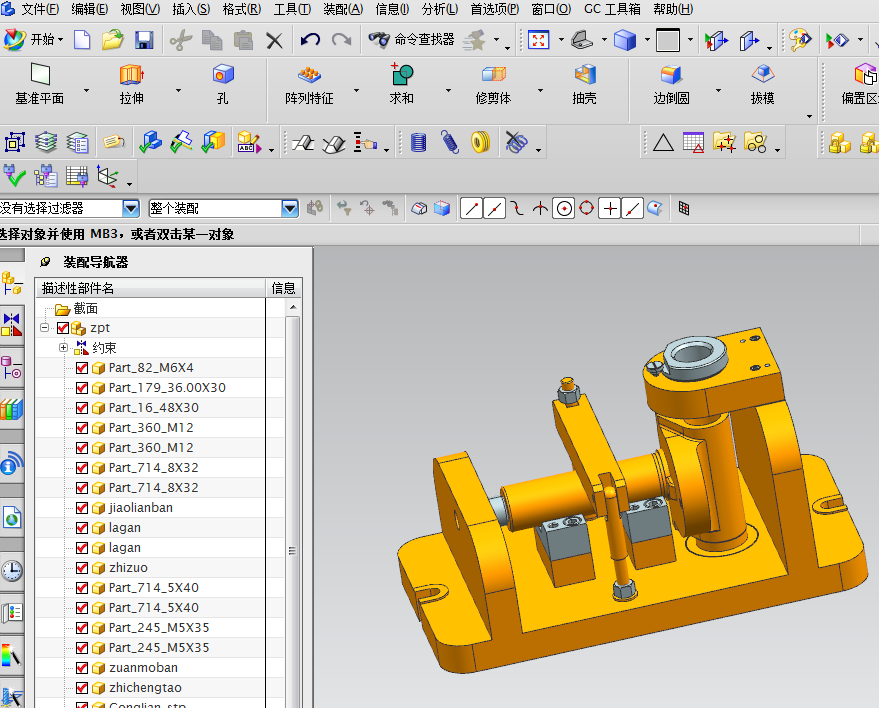Select the 孔 (Hole) feature icon
This screenshot has width=879, height=708.
click(223, 75)
